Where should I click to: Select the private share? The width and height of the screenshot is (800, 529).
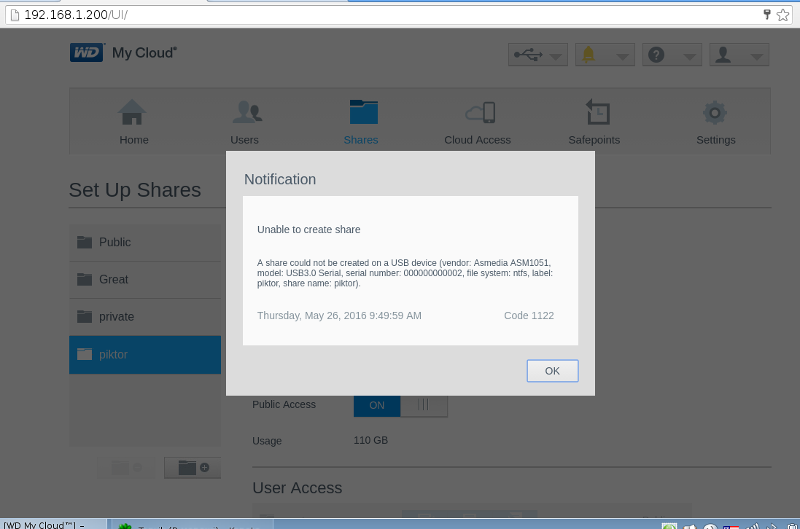tap(145, 316)
